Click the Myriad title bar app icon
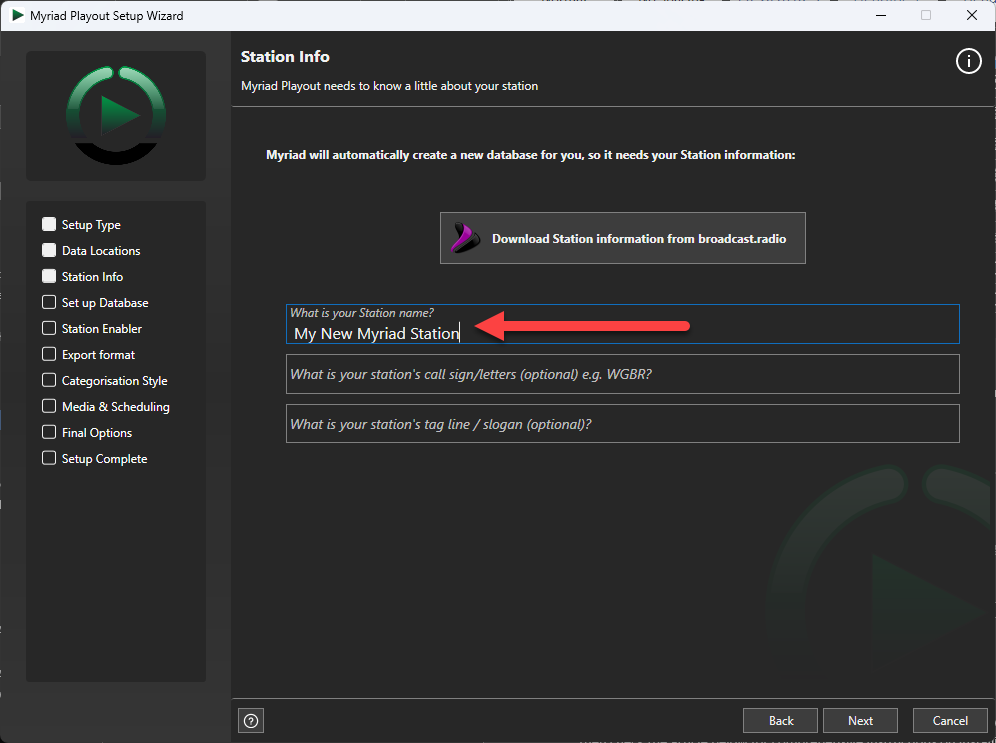 [x=18, y=15]
